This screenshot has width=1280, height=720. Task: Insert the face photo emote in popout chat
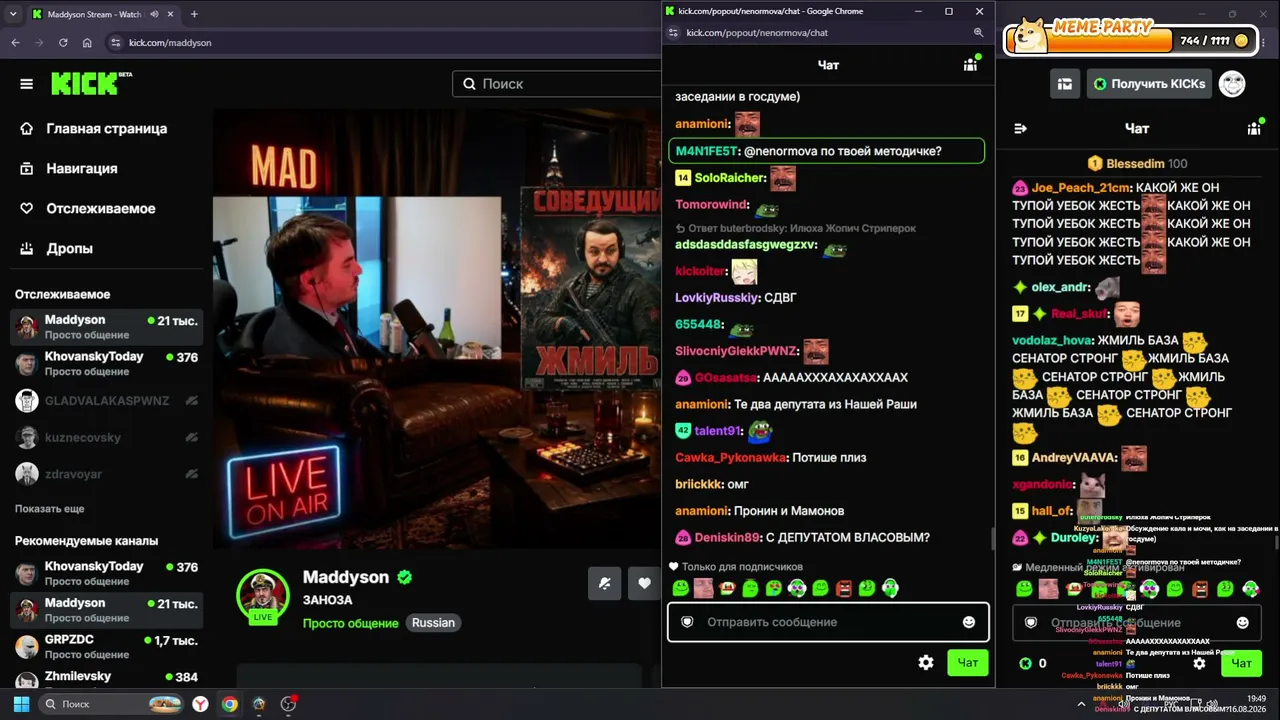[x=704, y=588]
